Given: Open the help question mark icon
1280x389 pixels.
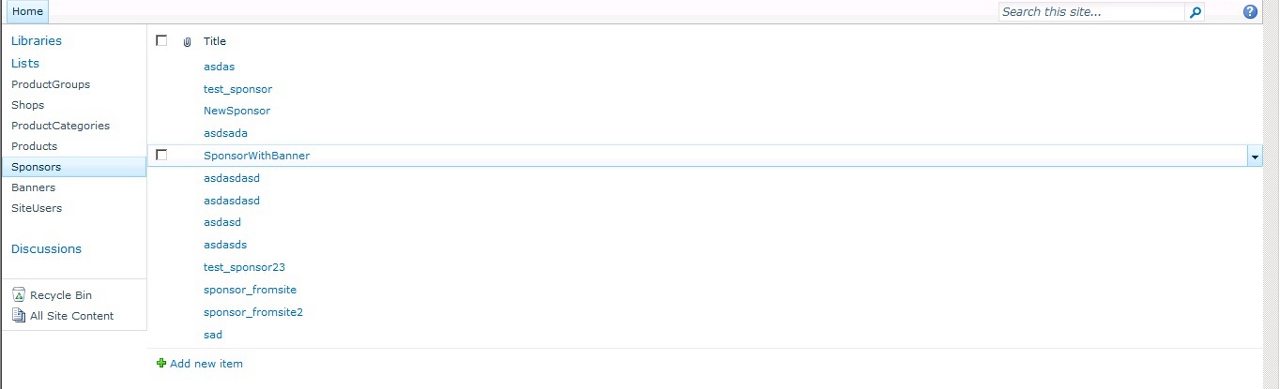Looking at the screenshot, I should point(1250,12).
